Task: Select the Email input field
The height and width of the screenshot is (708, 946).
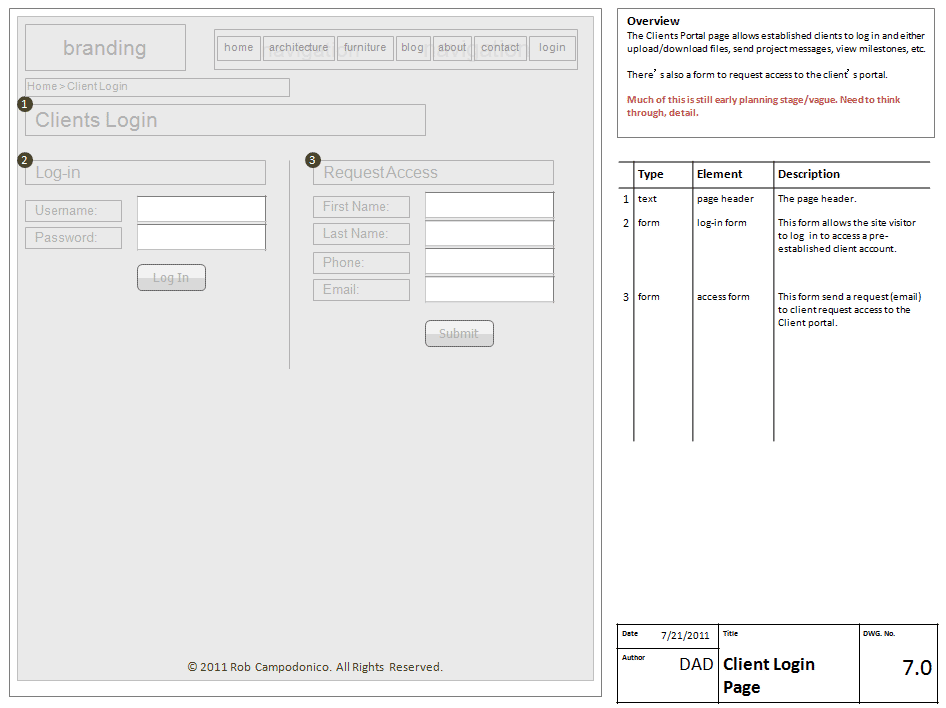Action: coord(489,289)
